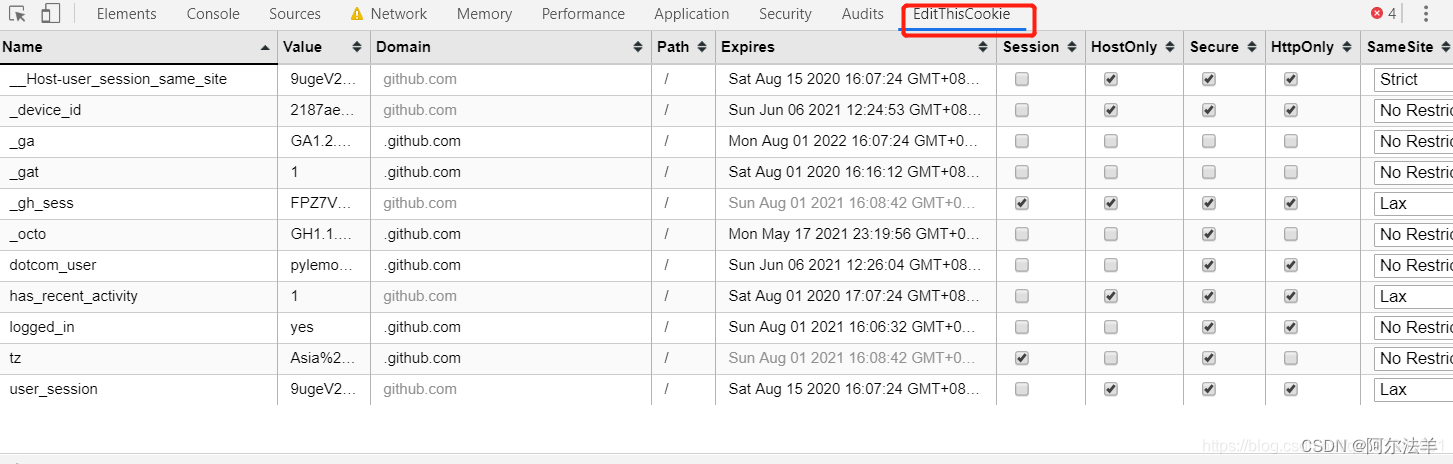This screenshot has width=1453, height=464.
Task: Click the inspect element picker icon
Action: pos(17,14)
